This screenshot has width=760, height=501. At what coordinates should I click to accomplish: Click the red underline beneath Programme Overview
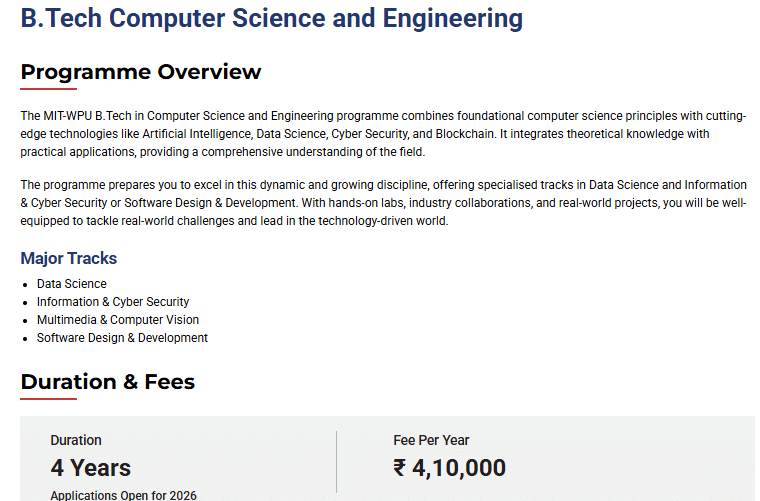(x=48, y=89)
